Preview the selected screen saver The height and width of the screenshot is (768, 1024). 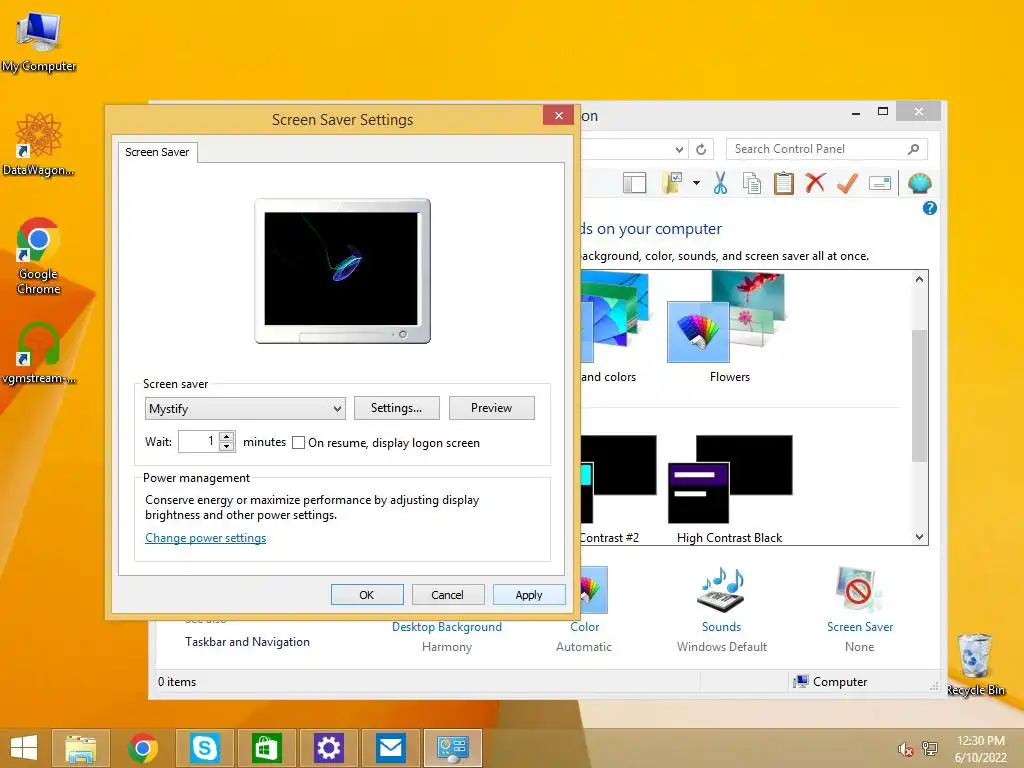pos(492,408)
